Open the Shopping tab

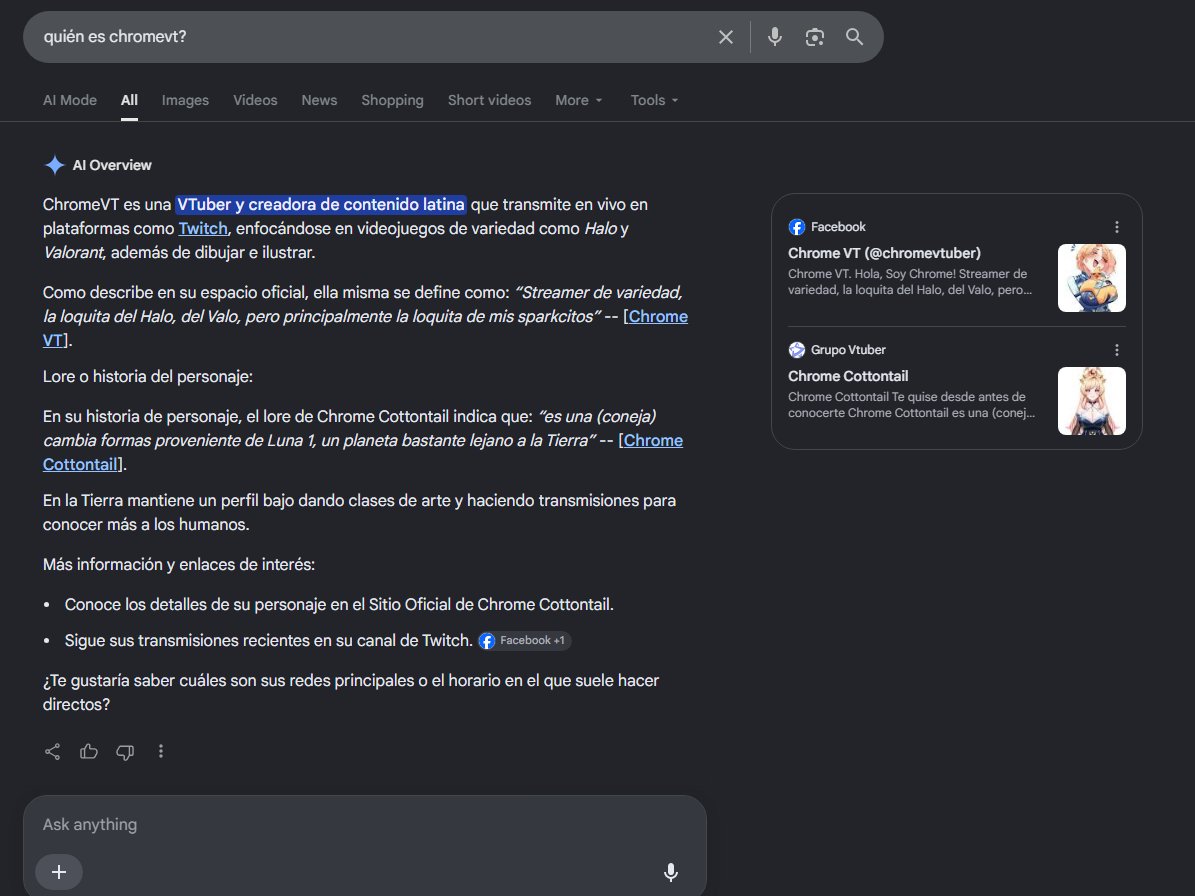click(392, 100)
